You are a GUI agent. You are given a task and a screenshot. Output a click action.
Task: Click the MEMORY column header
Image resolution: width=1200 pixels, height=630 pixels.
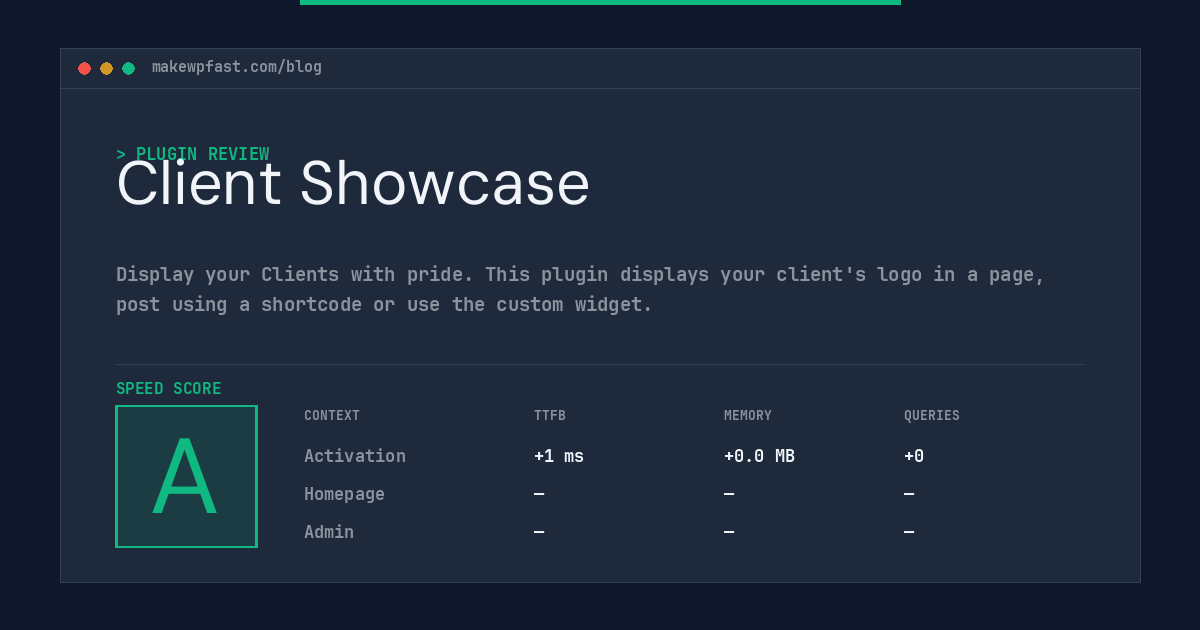[748, 416]
